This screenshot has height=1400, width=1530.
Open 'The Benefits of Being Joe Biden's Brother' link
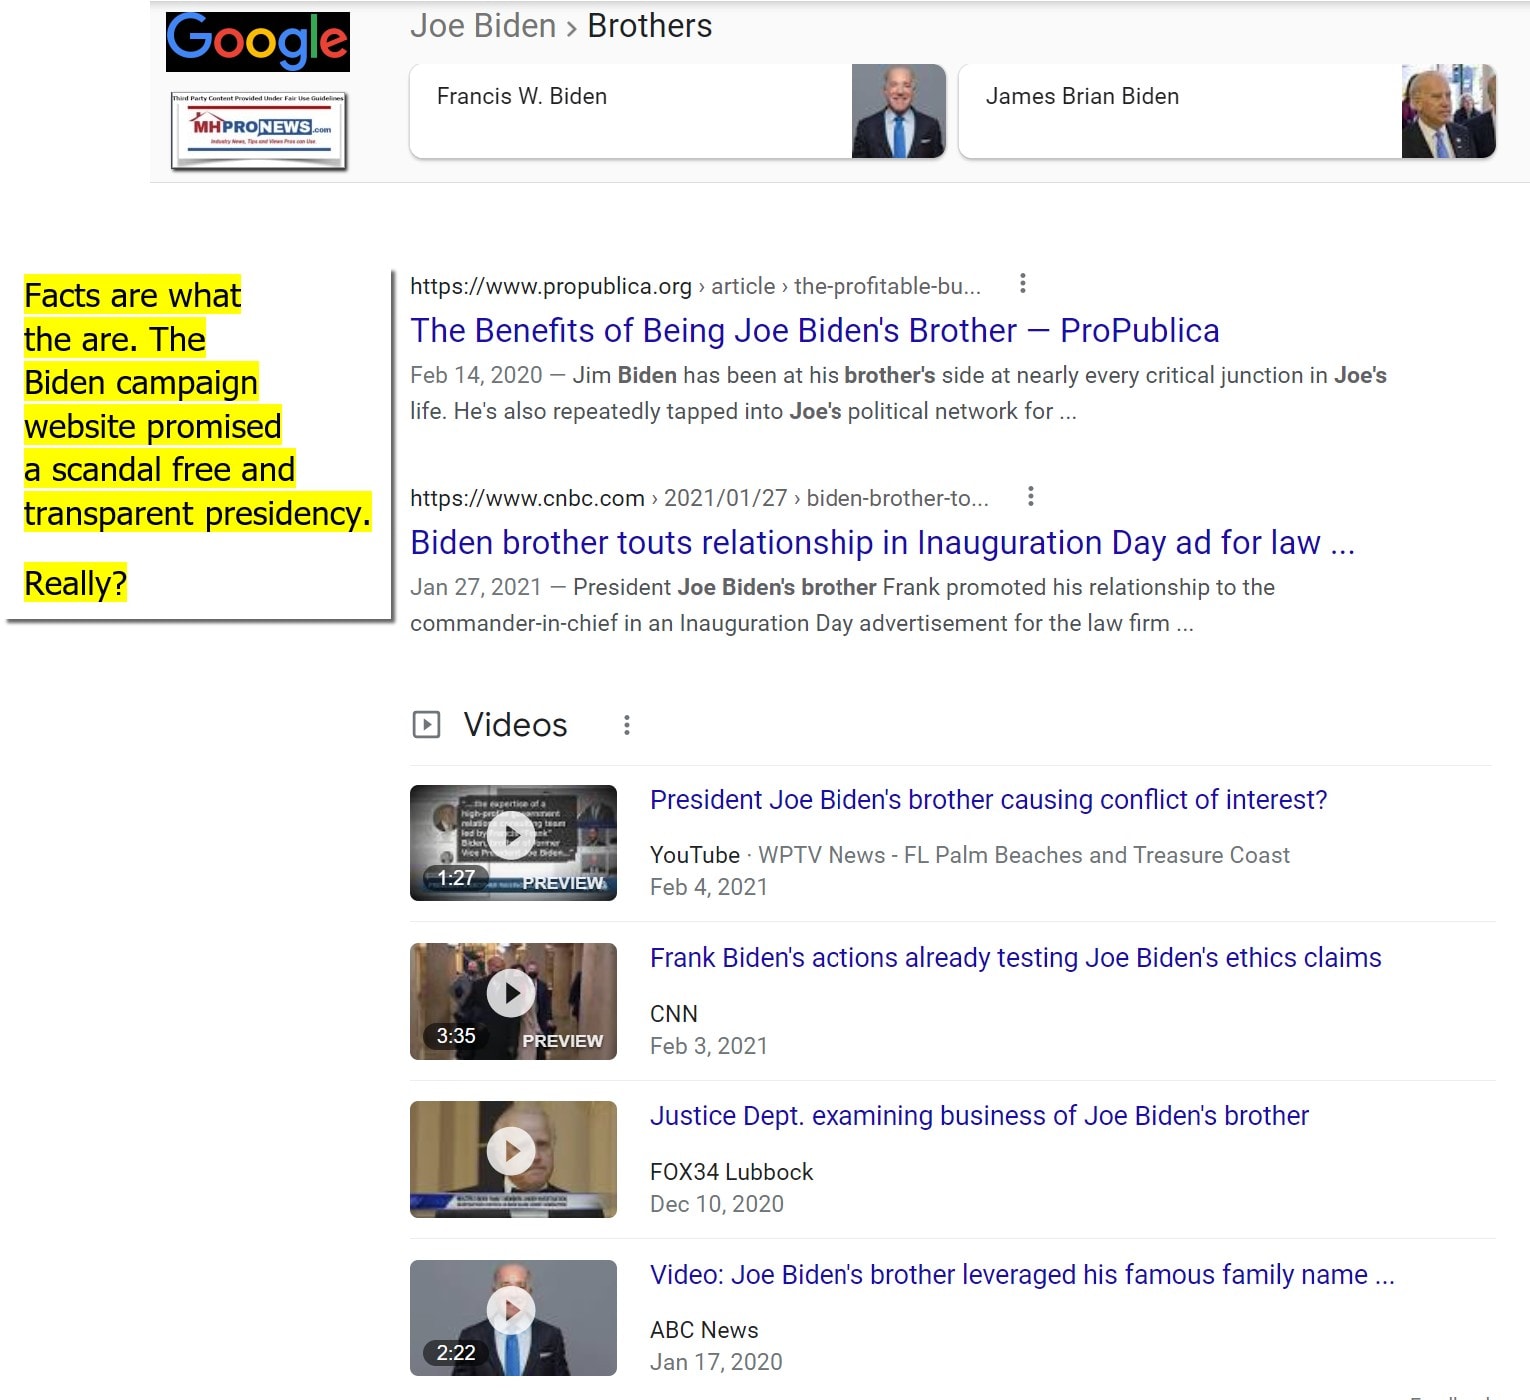coord(814,331)
